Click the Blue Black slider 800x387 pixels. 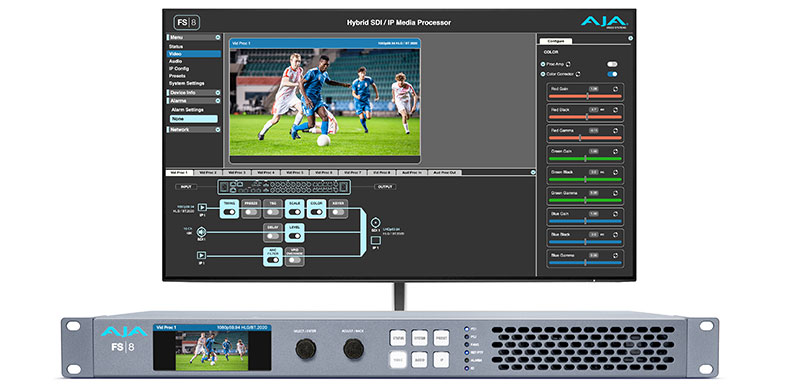point(585,242)
